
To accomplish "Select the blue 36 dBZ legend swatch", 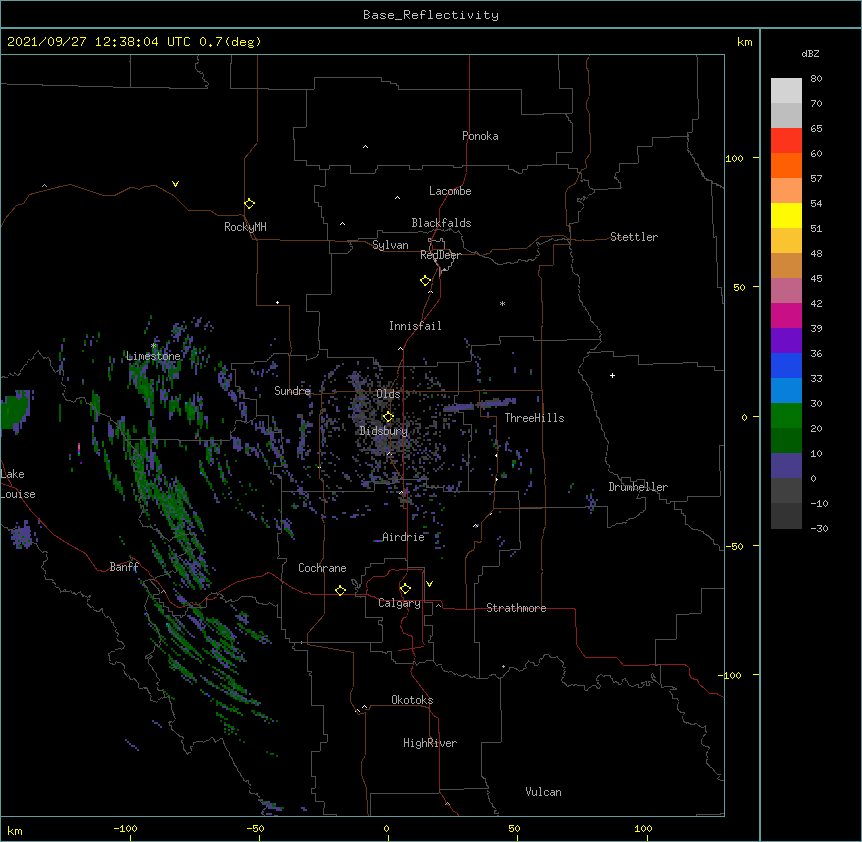I will pyautogui.click(x=786, y=365).
